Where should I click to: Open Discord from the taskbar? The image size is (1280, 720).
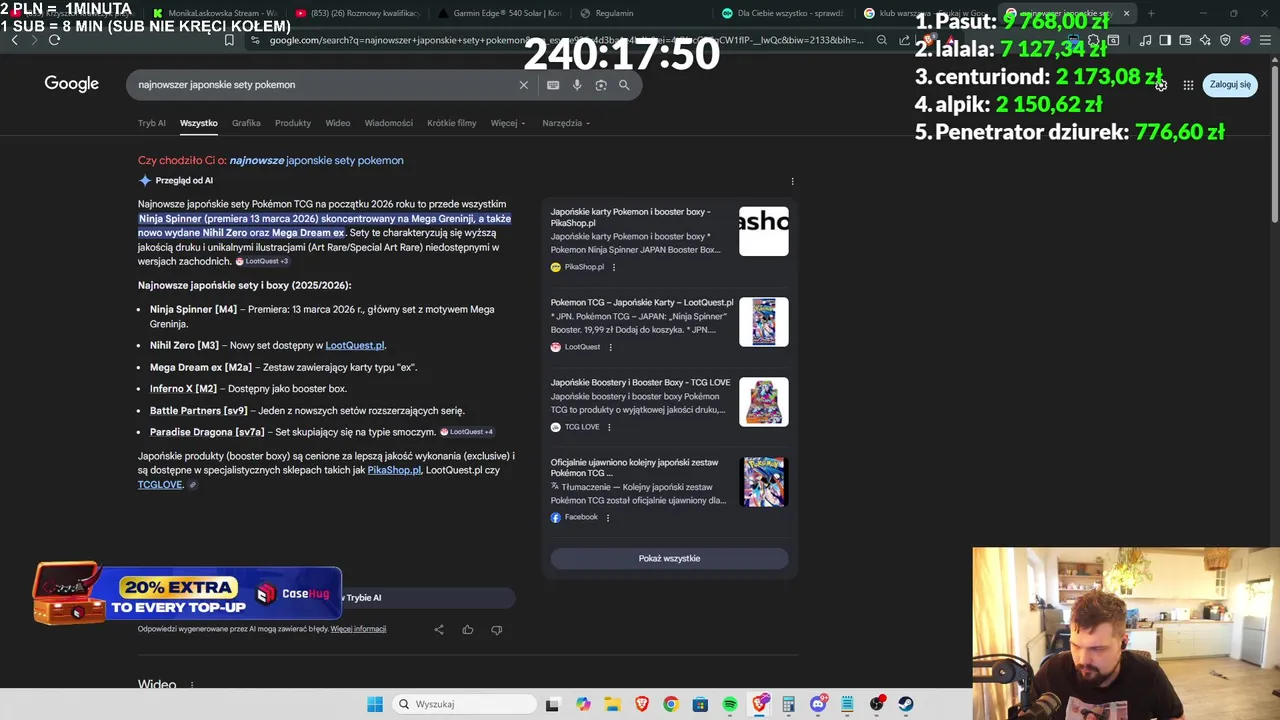click(818, 704)
